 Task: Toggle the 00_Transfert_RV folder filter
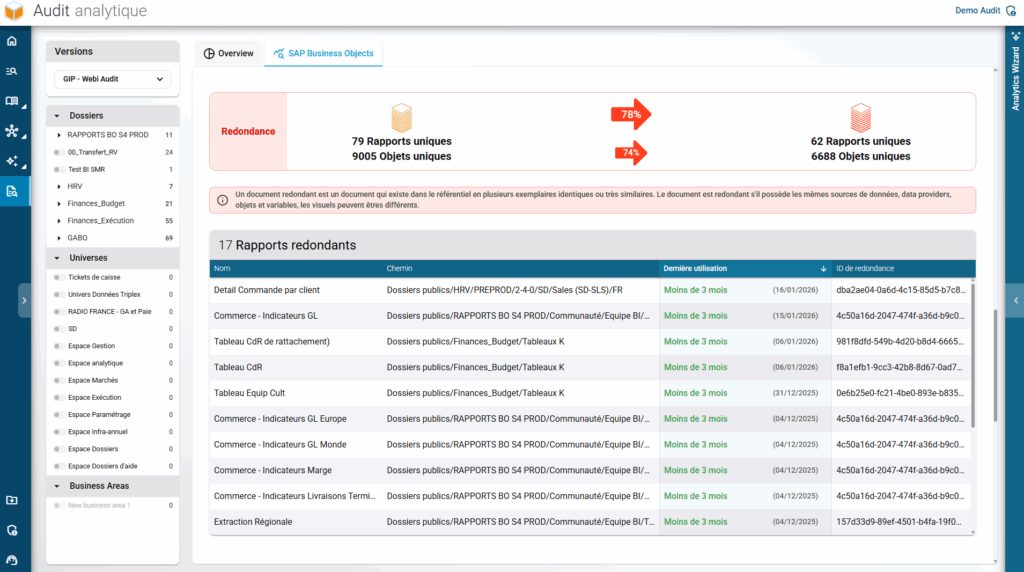pyautogui.click(x=59, y=152)
